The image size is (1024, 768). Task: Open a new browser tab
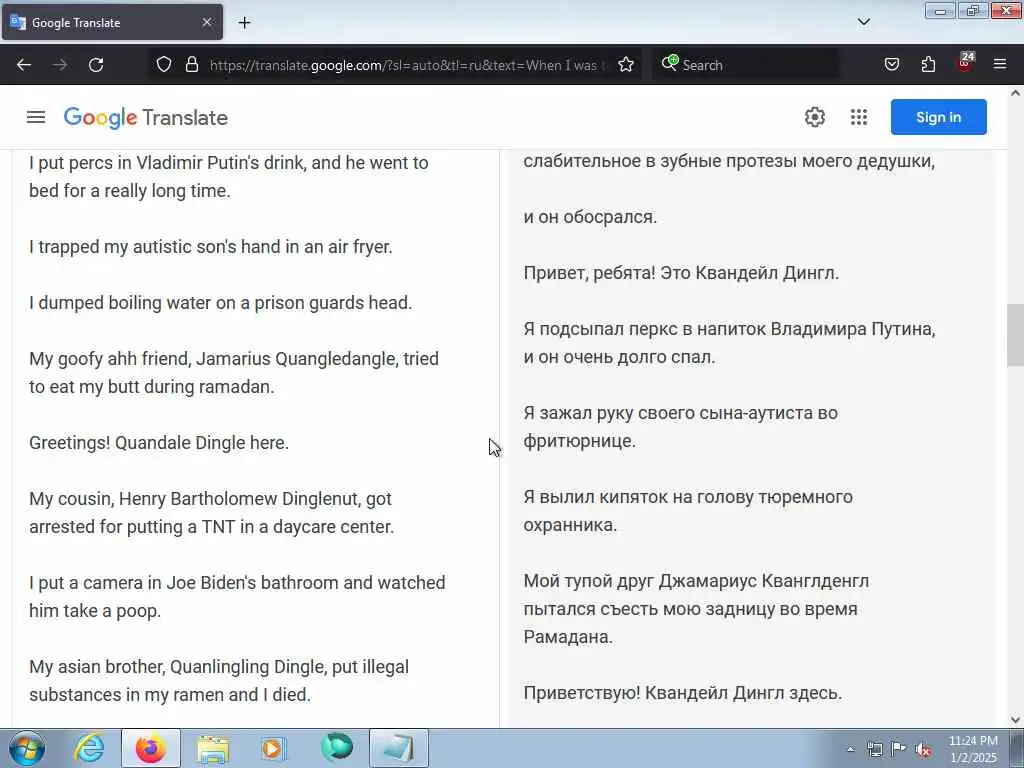(244, 23)
